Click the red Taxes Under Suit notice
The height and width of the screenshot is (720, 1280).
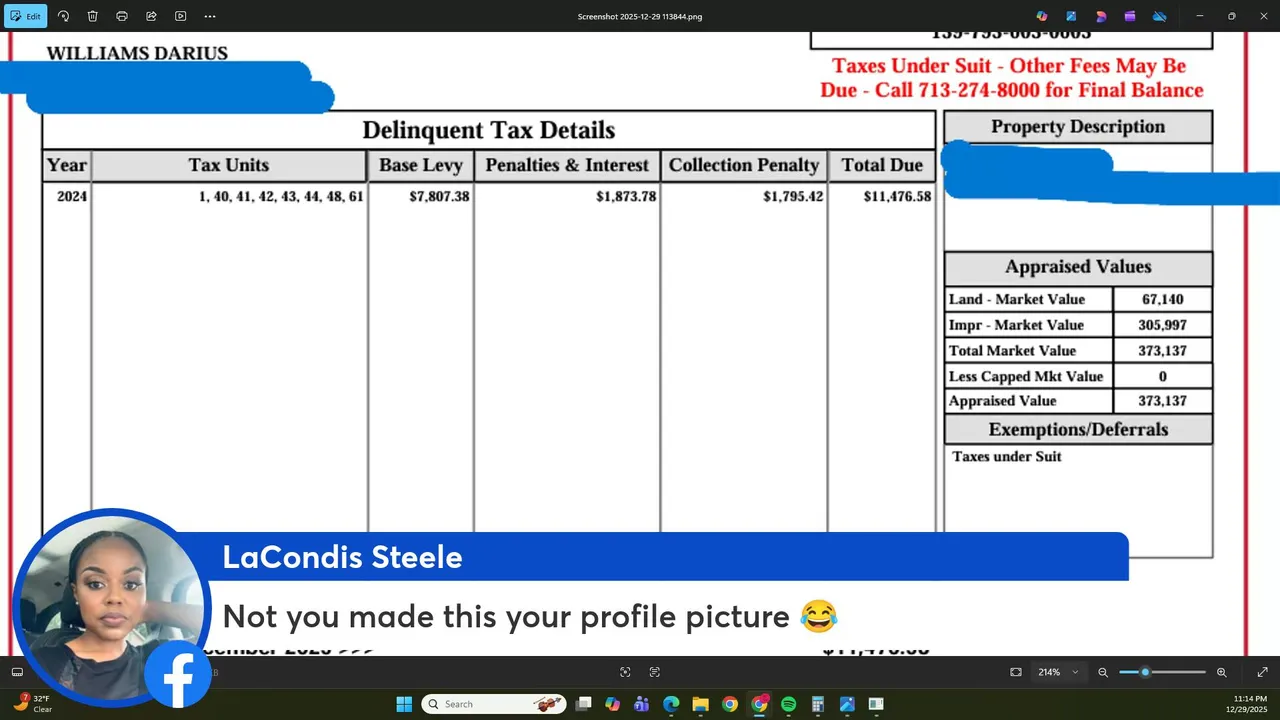[1011, 78]
